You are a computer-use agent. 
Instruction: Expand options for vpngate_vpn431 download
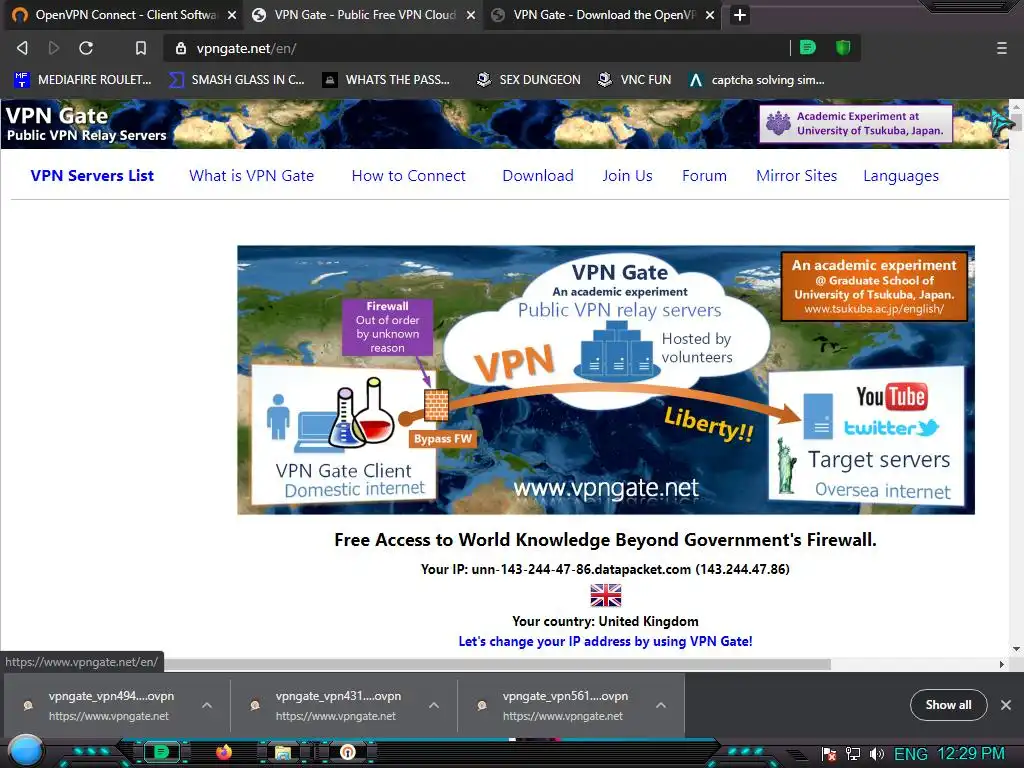pos(434,705)
